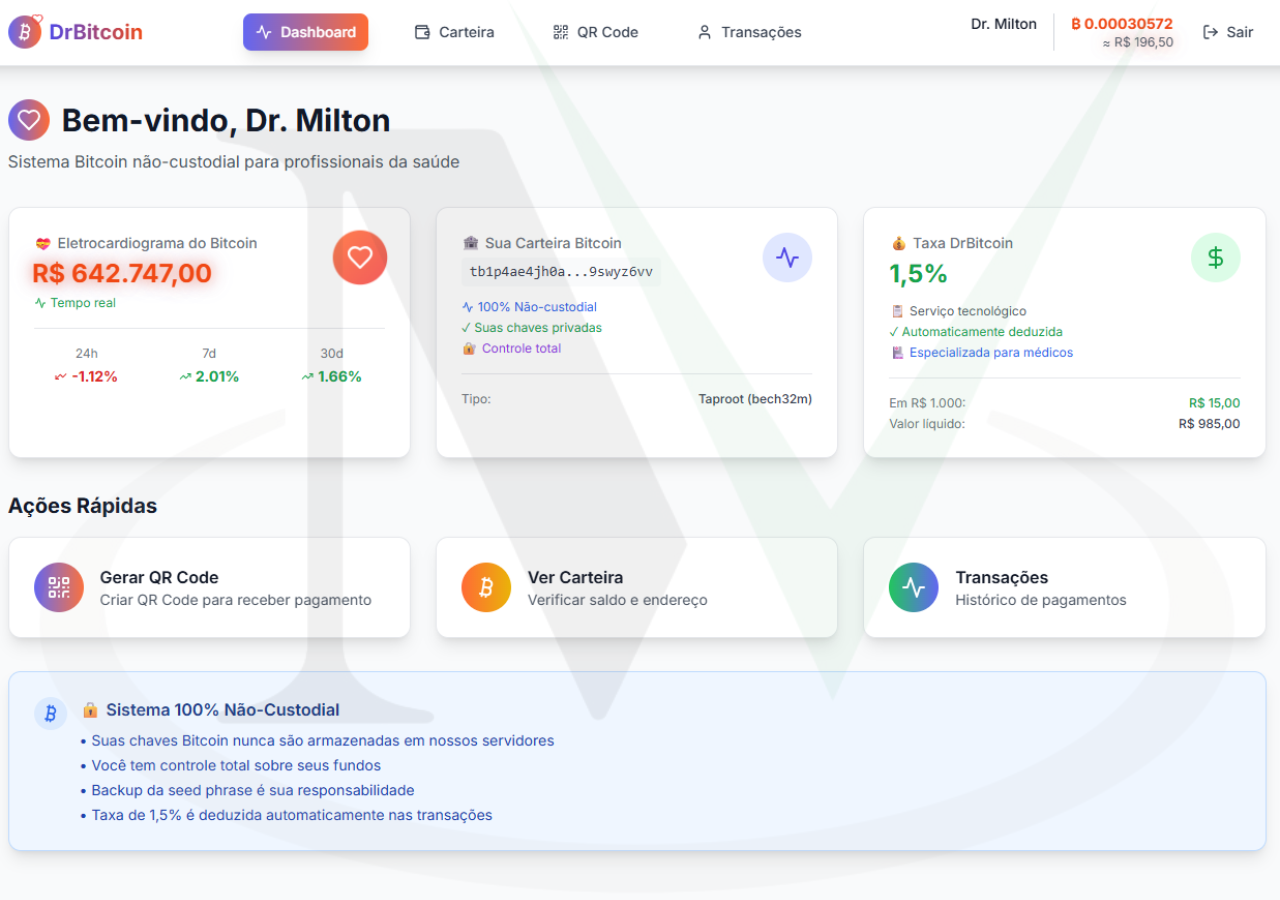Click the chart icon in the Transações action card

coord(913,588)
